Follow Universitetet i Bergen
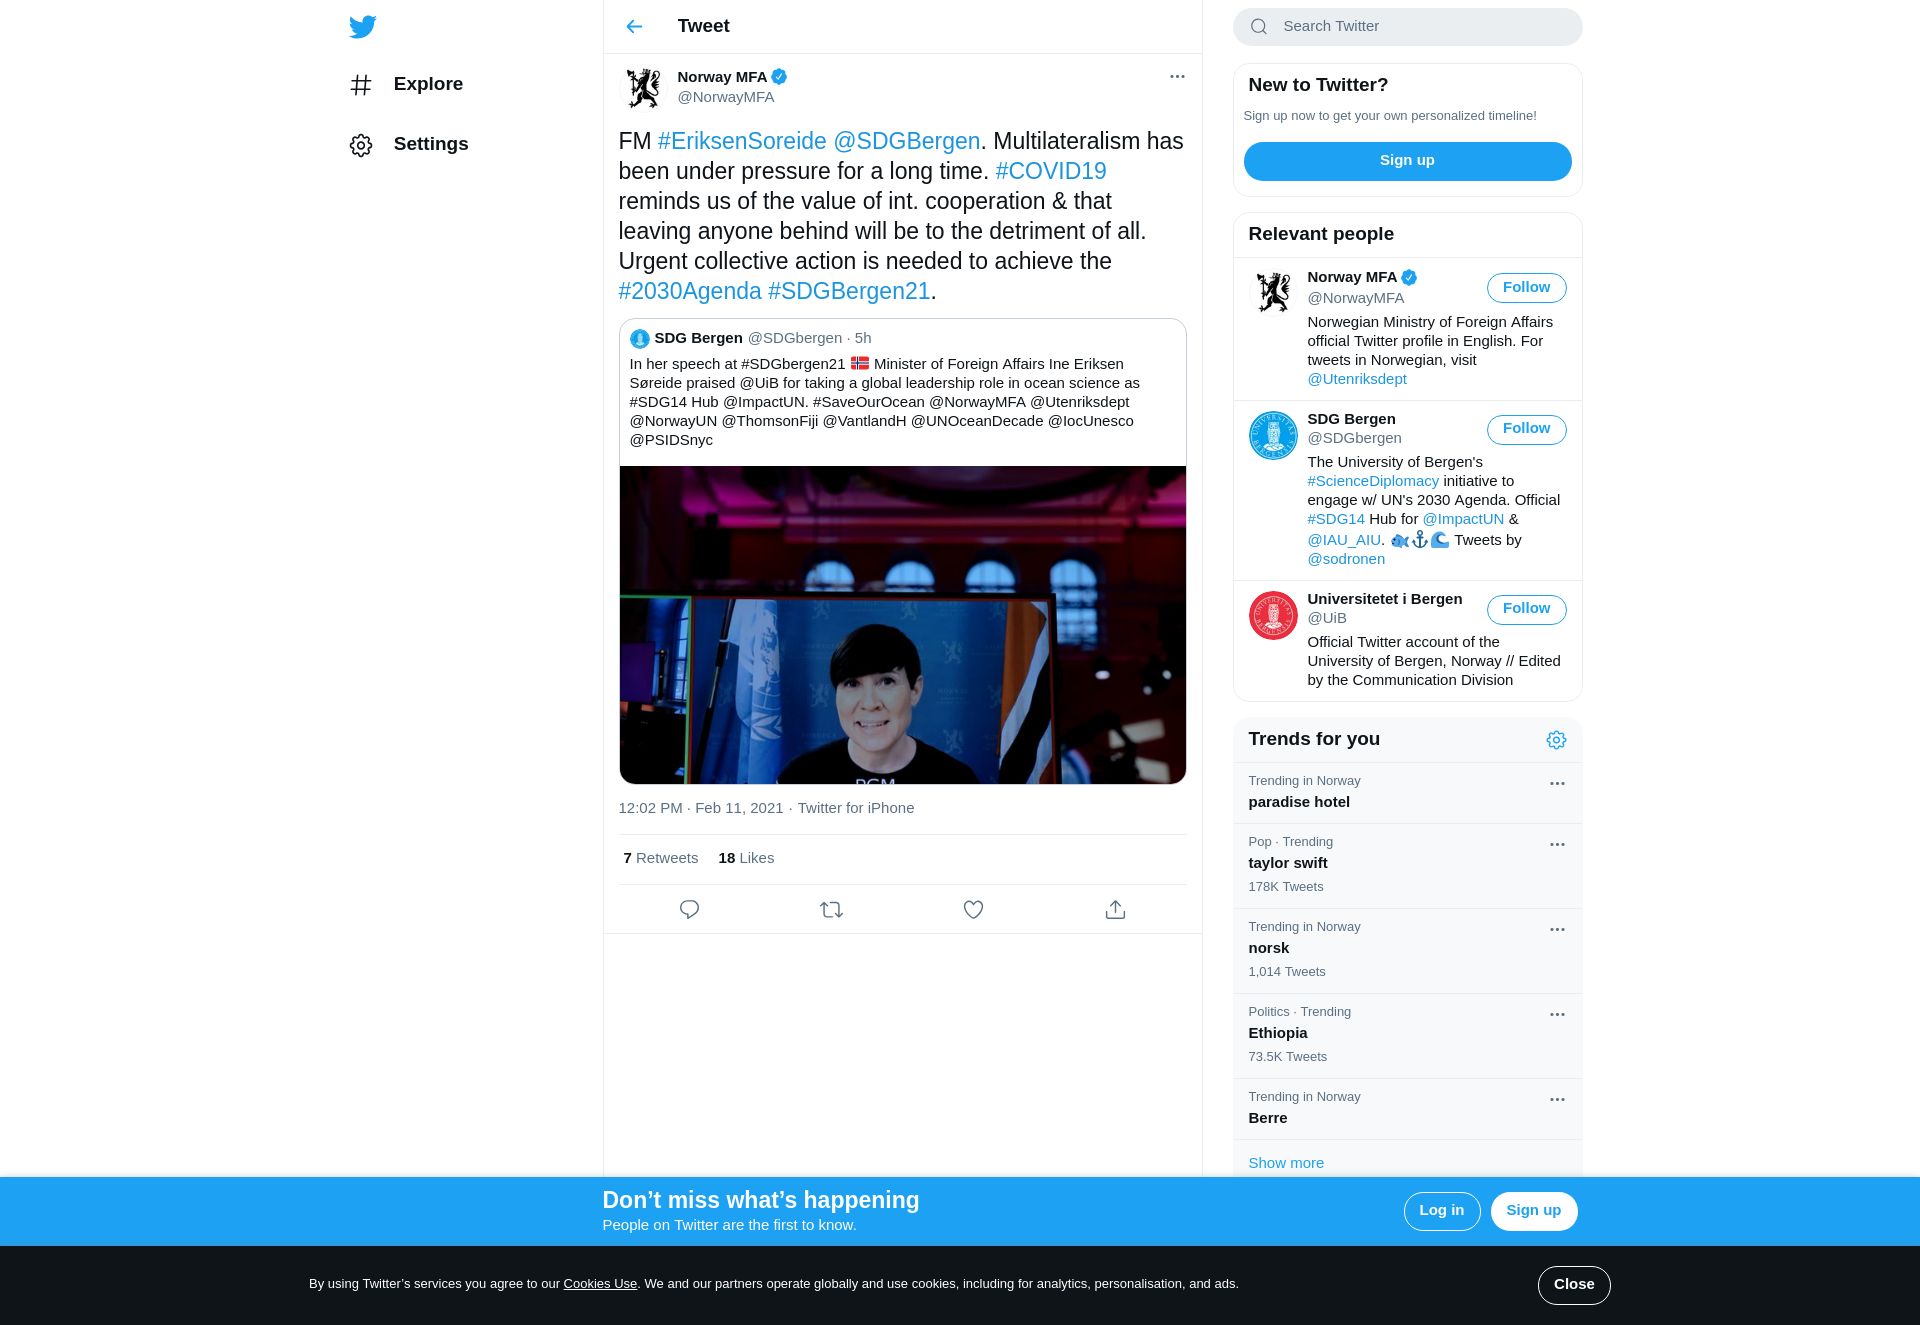1920x1325 pixels. point(1526,609)
